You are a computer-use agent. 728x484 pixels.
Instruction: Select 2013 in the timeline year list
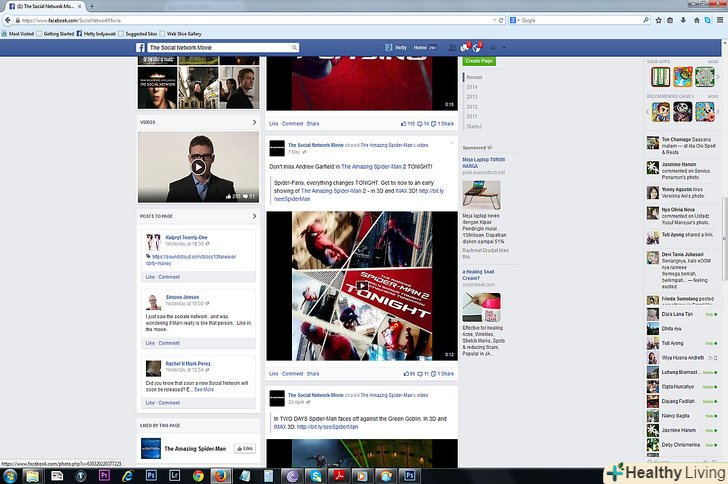[472, 97]
